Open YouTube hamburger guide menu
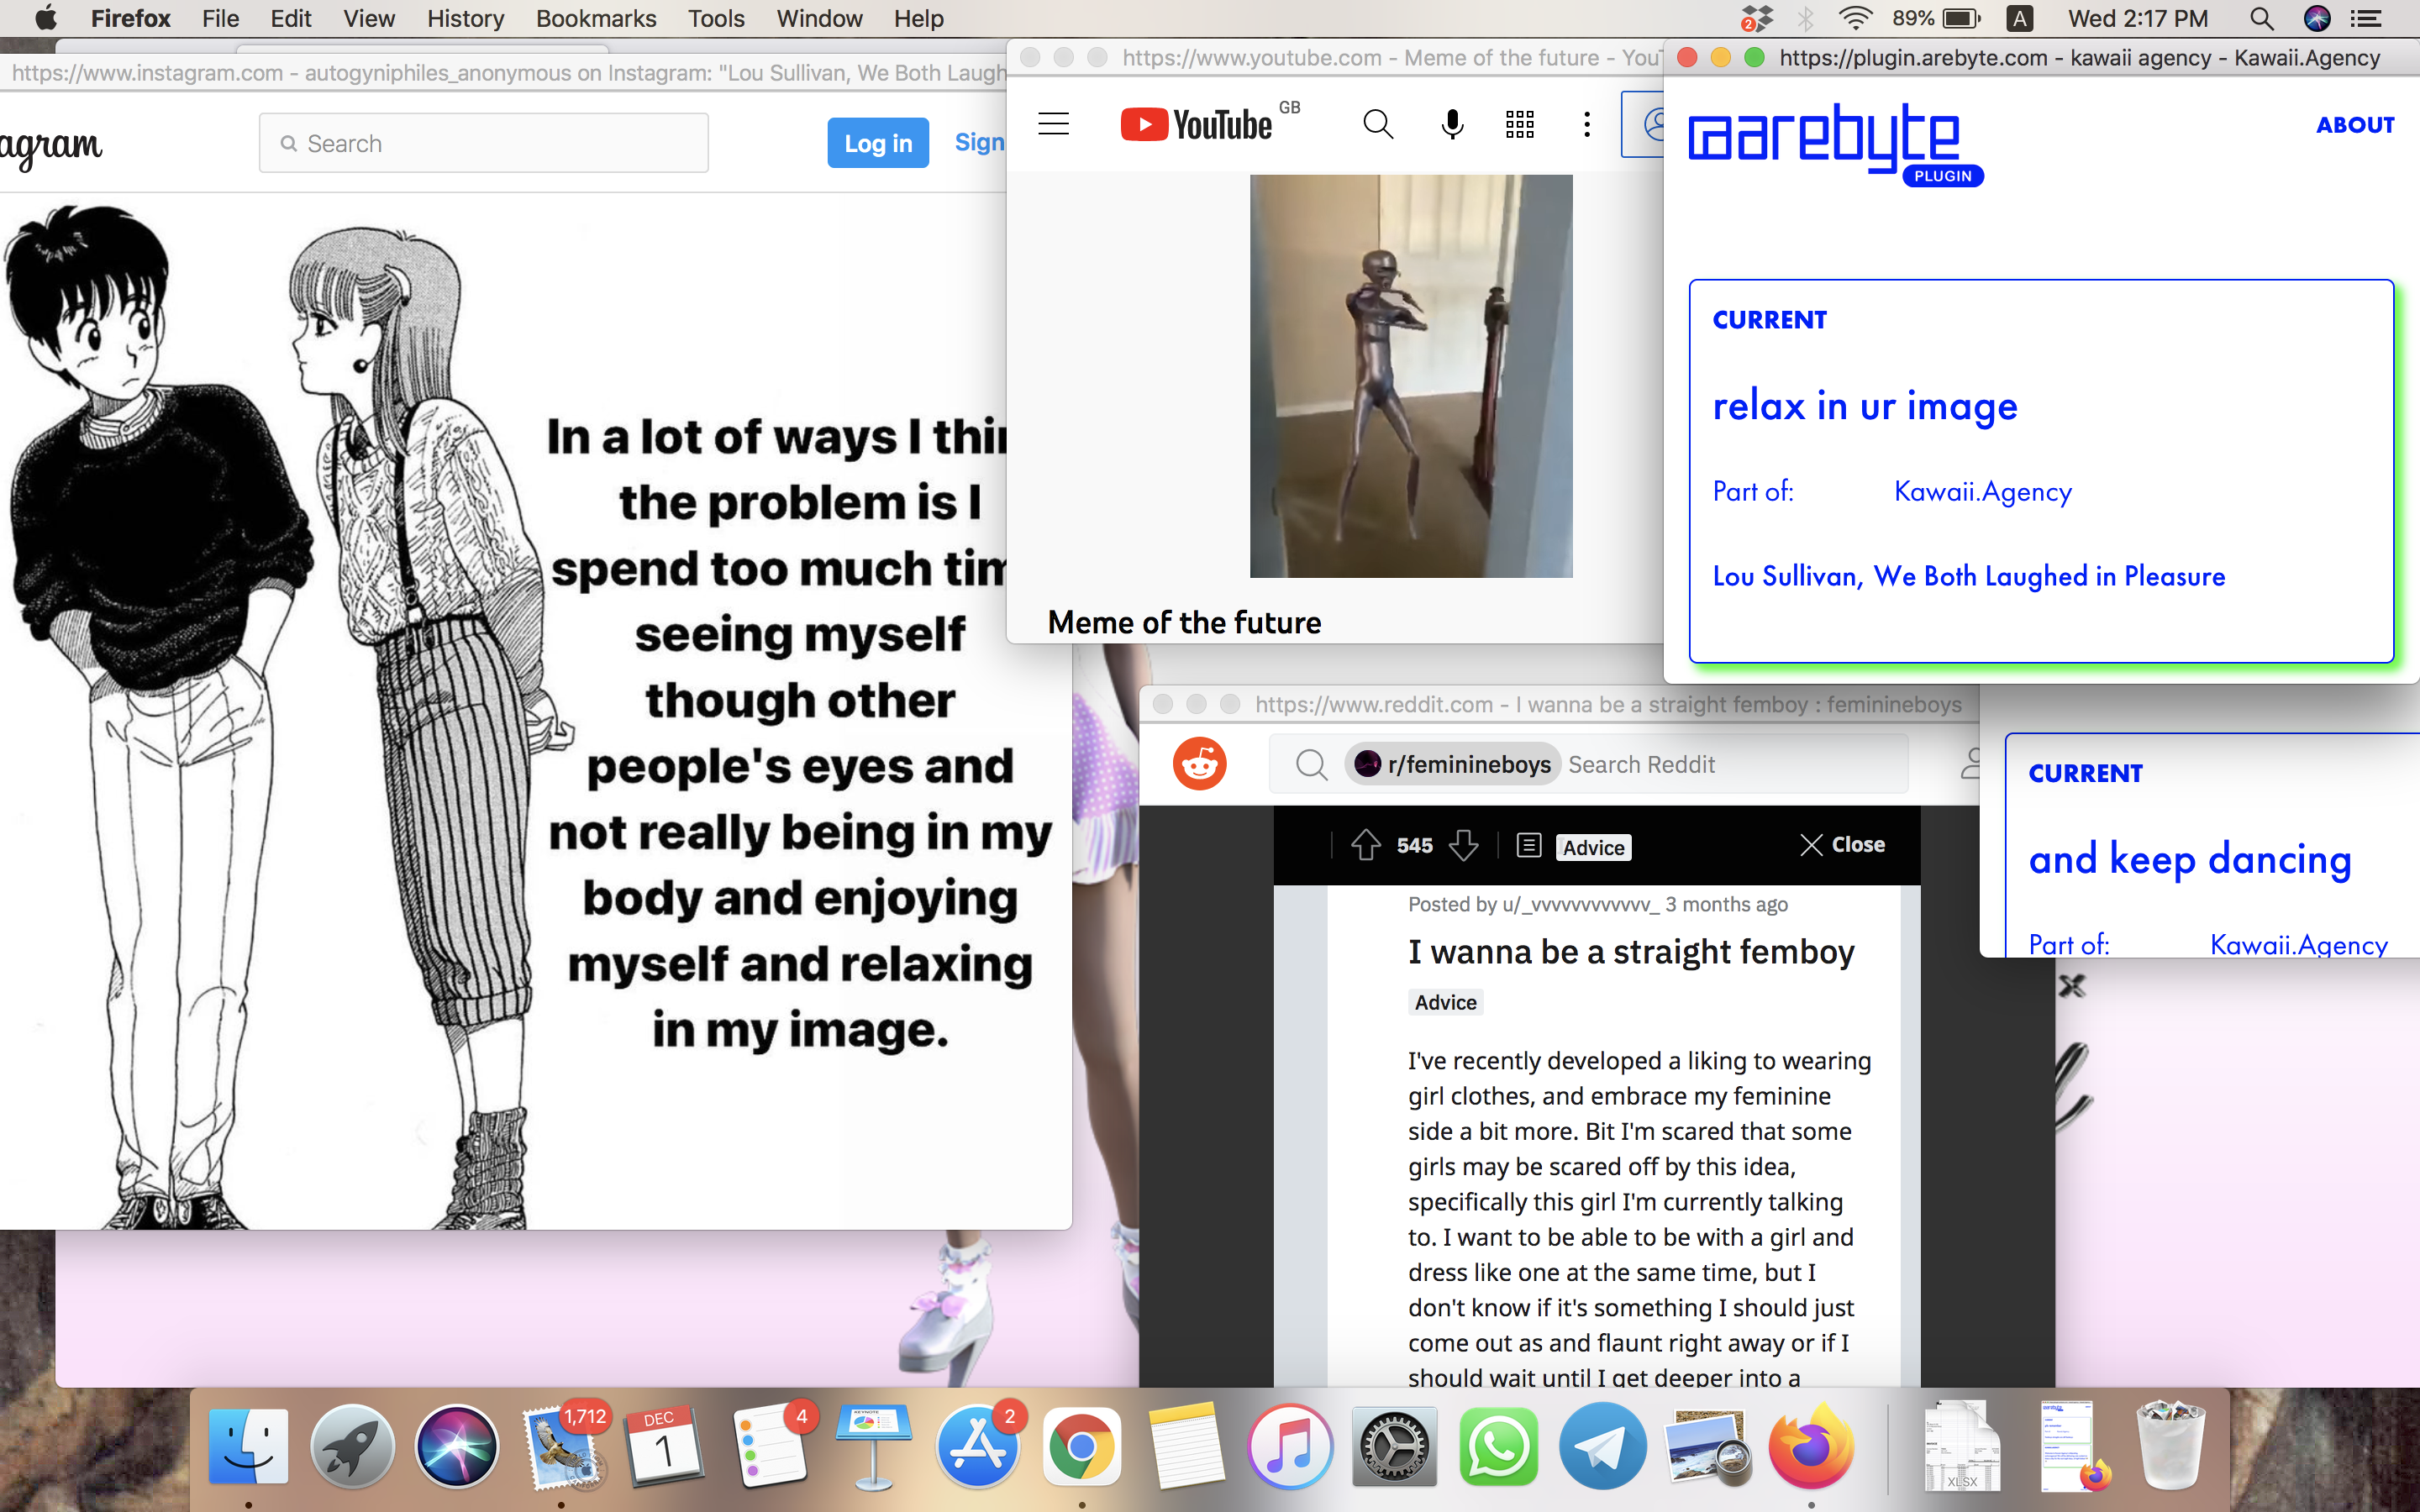The height and width of the screenshot is (1512, 2420). coord(1053,124)
